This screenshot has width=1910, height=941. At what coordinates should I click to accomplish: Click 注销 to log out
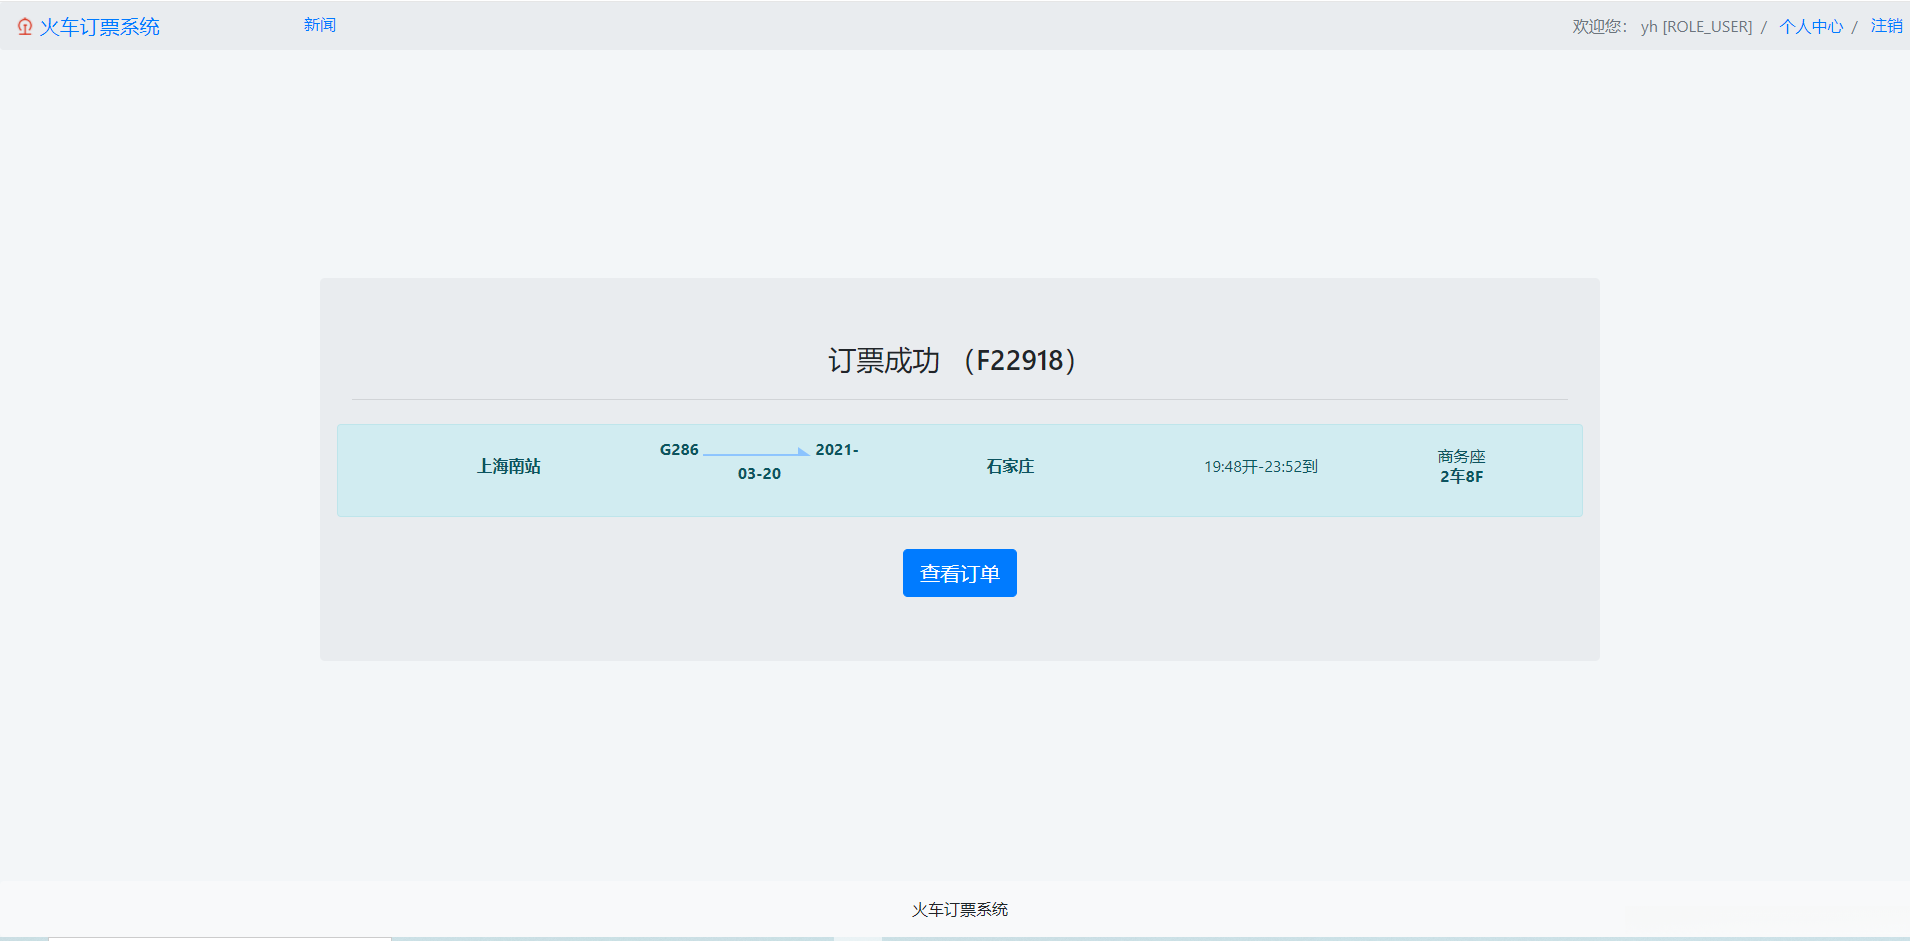[1887, 26]
